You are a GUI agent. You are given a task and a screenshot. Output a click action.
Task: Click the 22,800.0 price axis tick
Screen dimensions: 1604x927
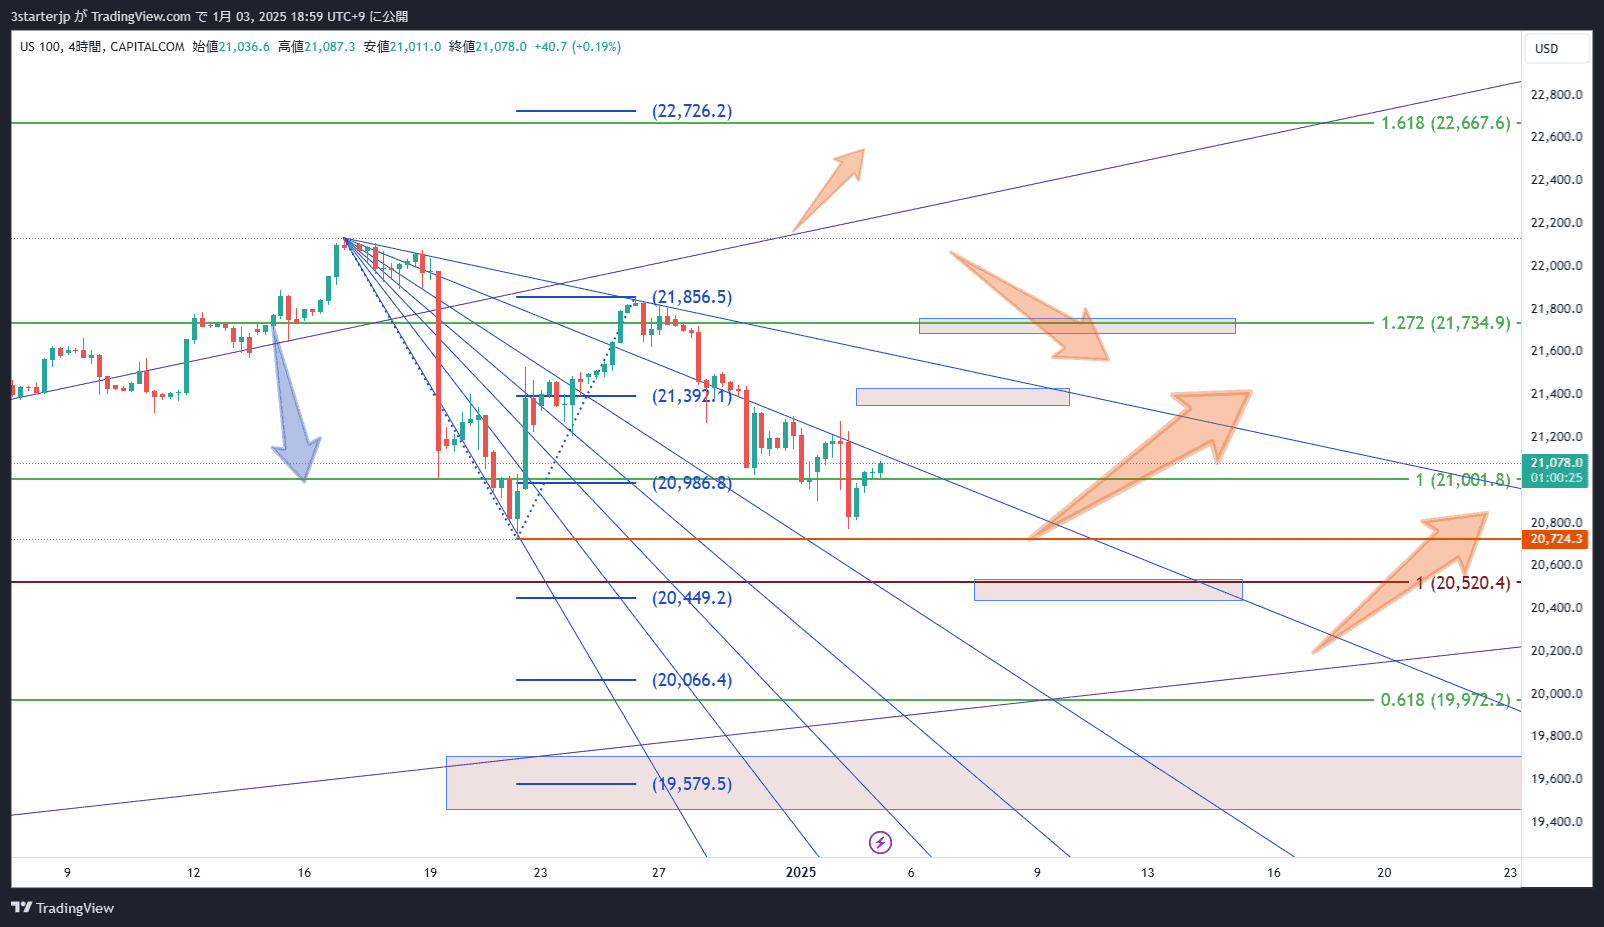tap(1556, 95)
